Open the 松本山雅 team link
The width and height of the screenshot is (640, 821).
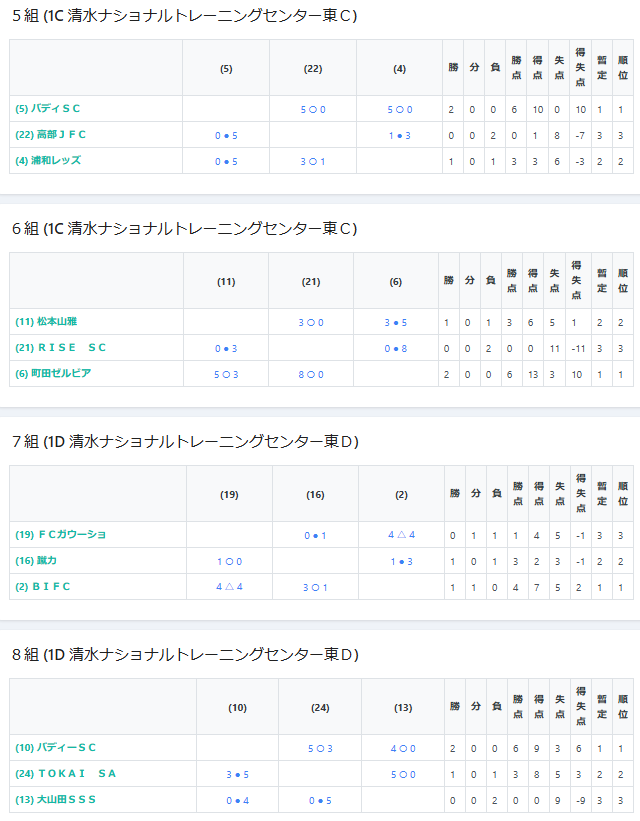tap(46, 321)
